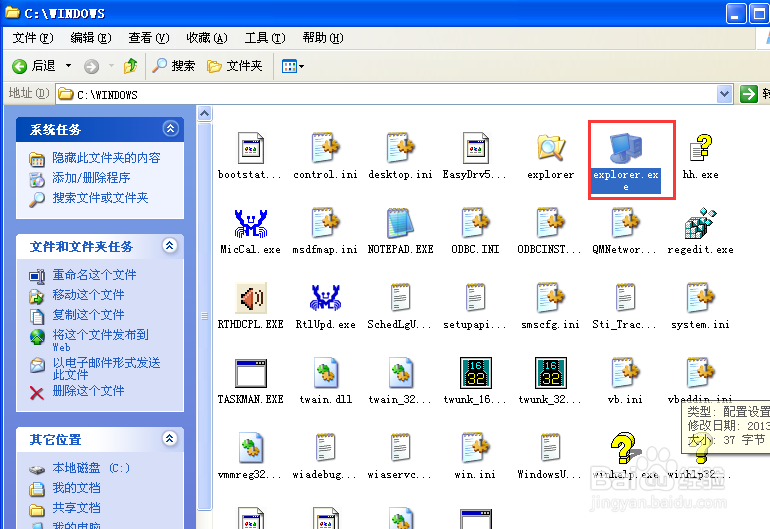Open the back history dropdown arrow
770x529 pixels.
coord(68,66)
